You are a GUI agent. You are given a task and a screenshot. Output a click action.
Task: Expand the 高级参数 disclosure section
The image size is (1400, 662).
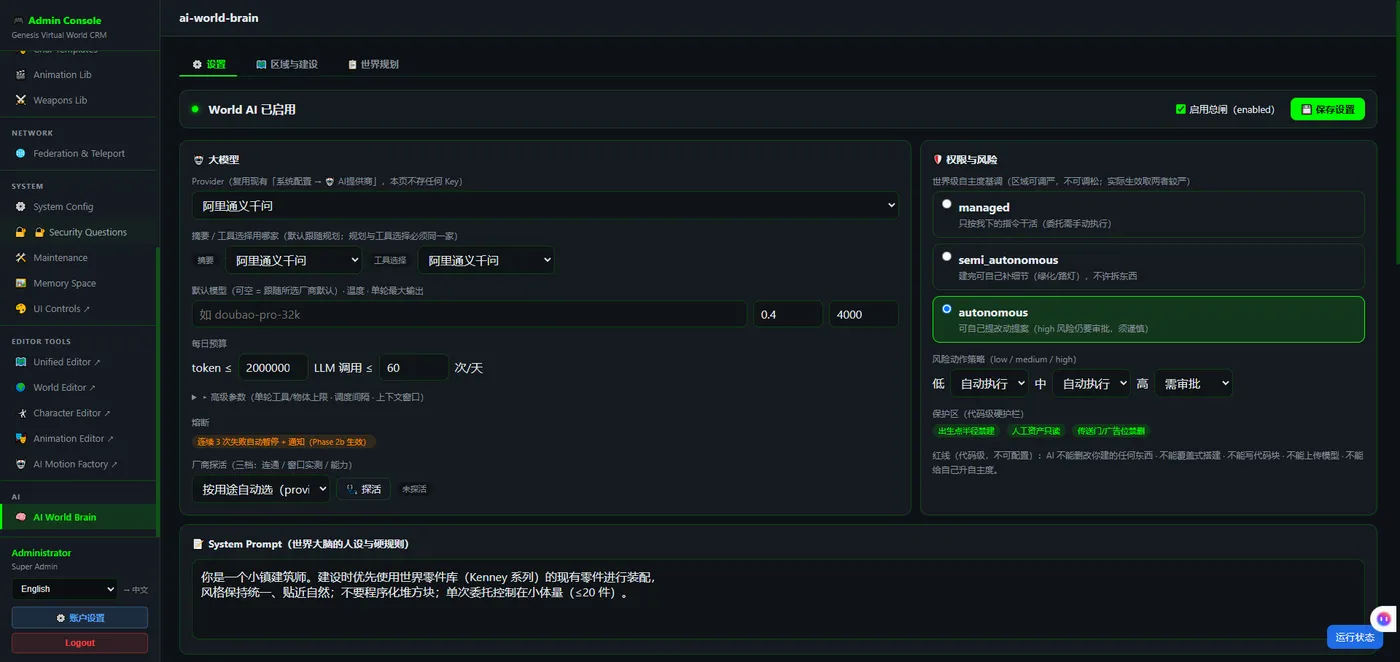pyautogui.click(x=308, y=397)
